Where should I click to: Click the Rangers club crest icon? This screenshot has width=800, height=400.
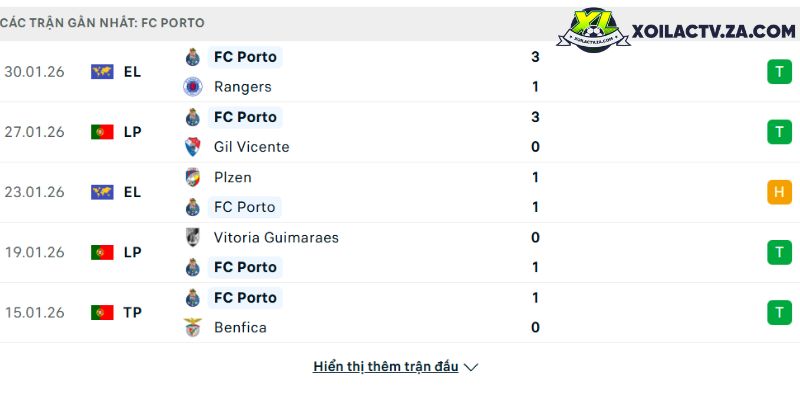point(193,87)
